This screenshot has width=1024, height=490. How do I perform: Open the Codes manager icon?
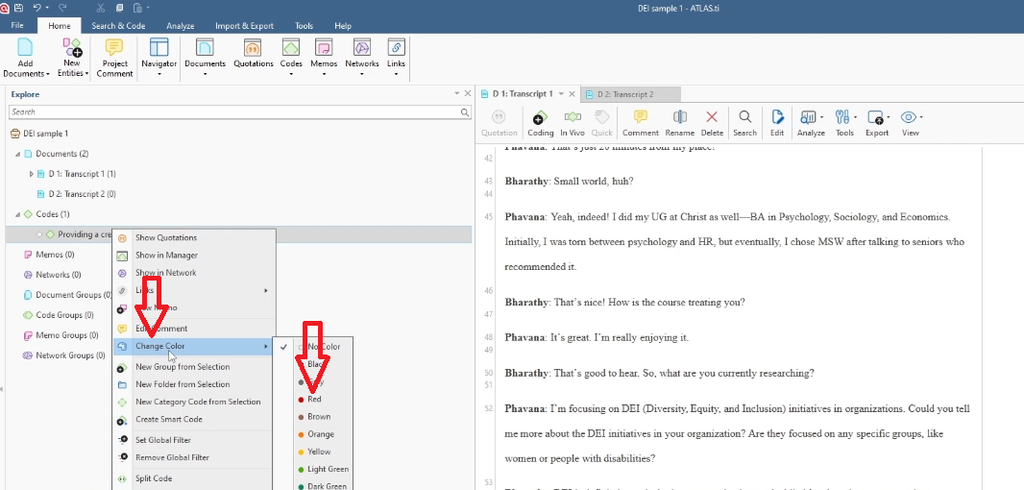pyautogui.click(x=291, y=49)
